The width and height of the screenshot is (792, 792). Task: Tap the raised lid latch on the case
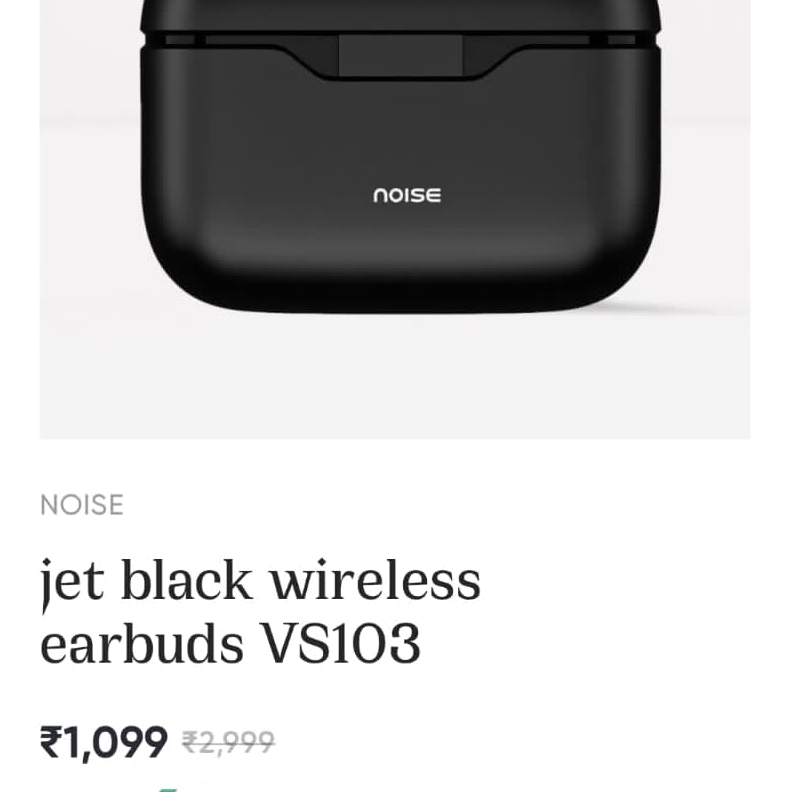coord(400,56)
